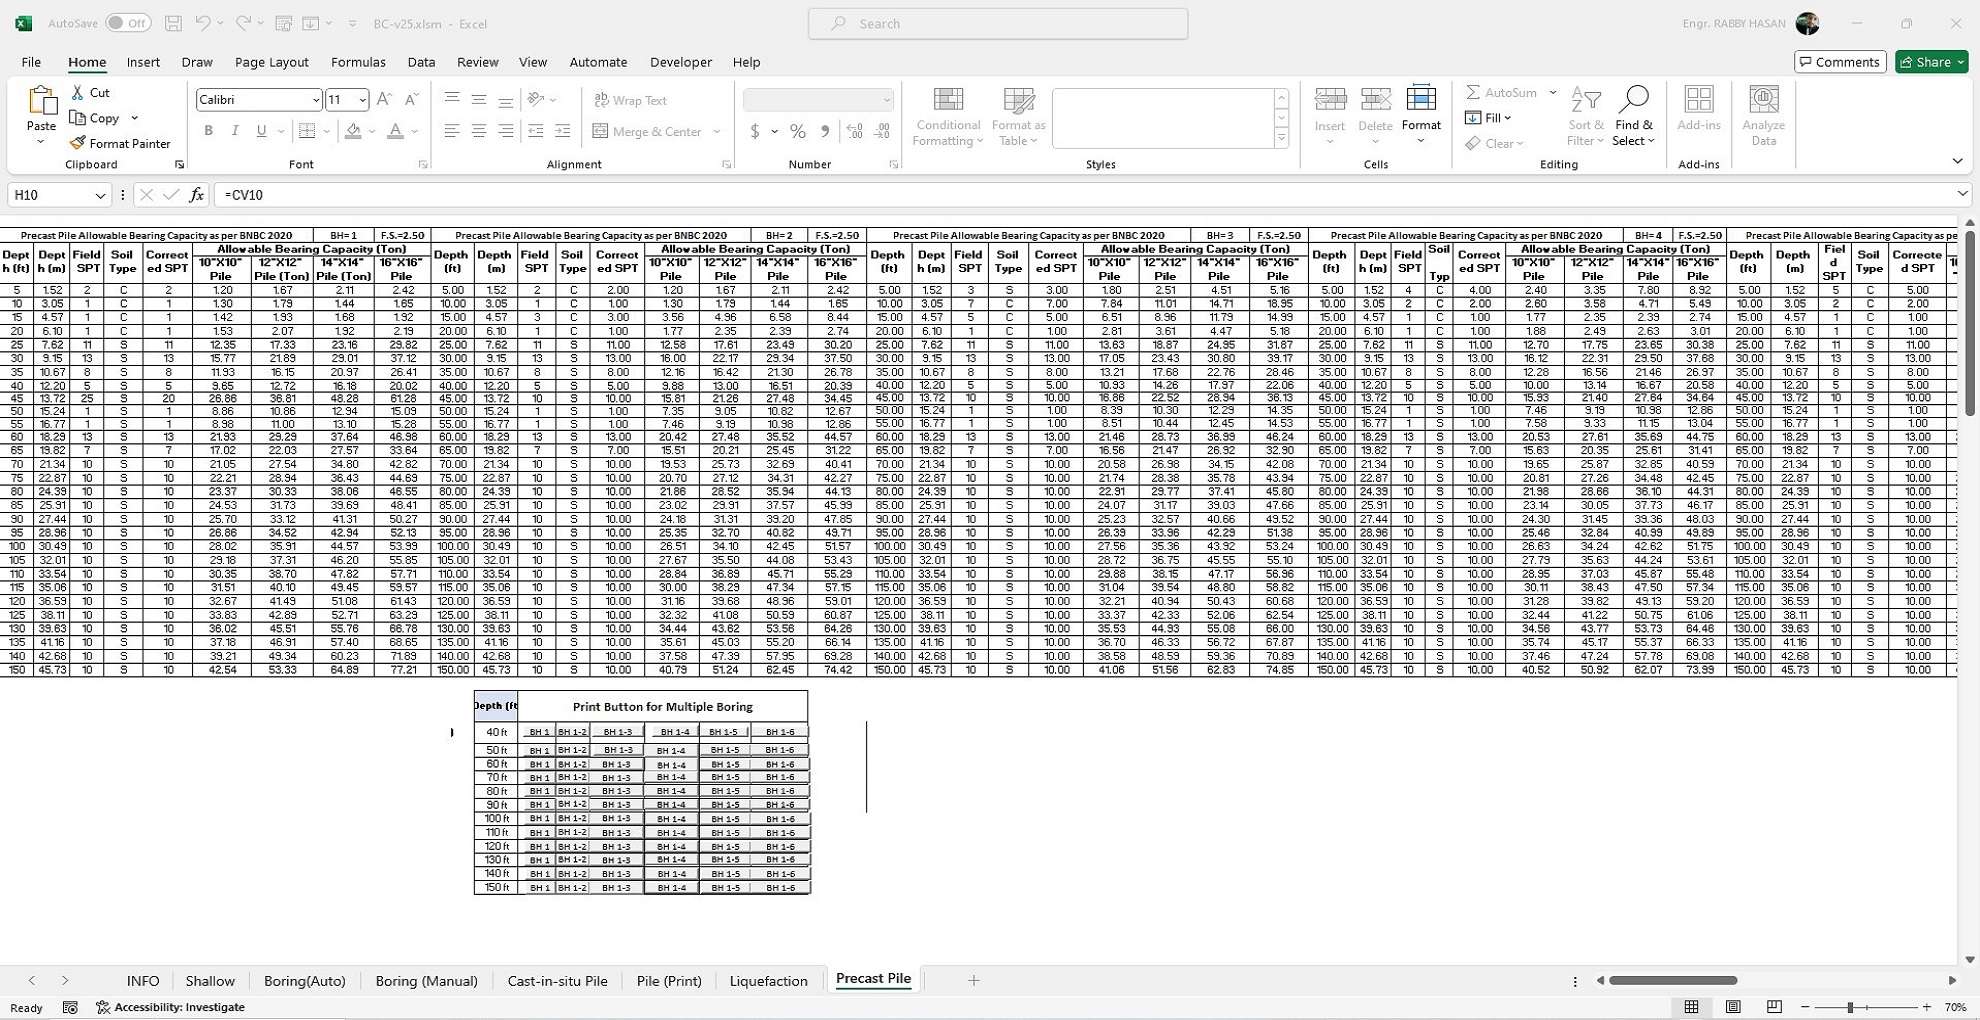
Task: Click the Increase Font Size icon
Action: pos(384,100)
